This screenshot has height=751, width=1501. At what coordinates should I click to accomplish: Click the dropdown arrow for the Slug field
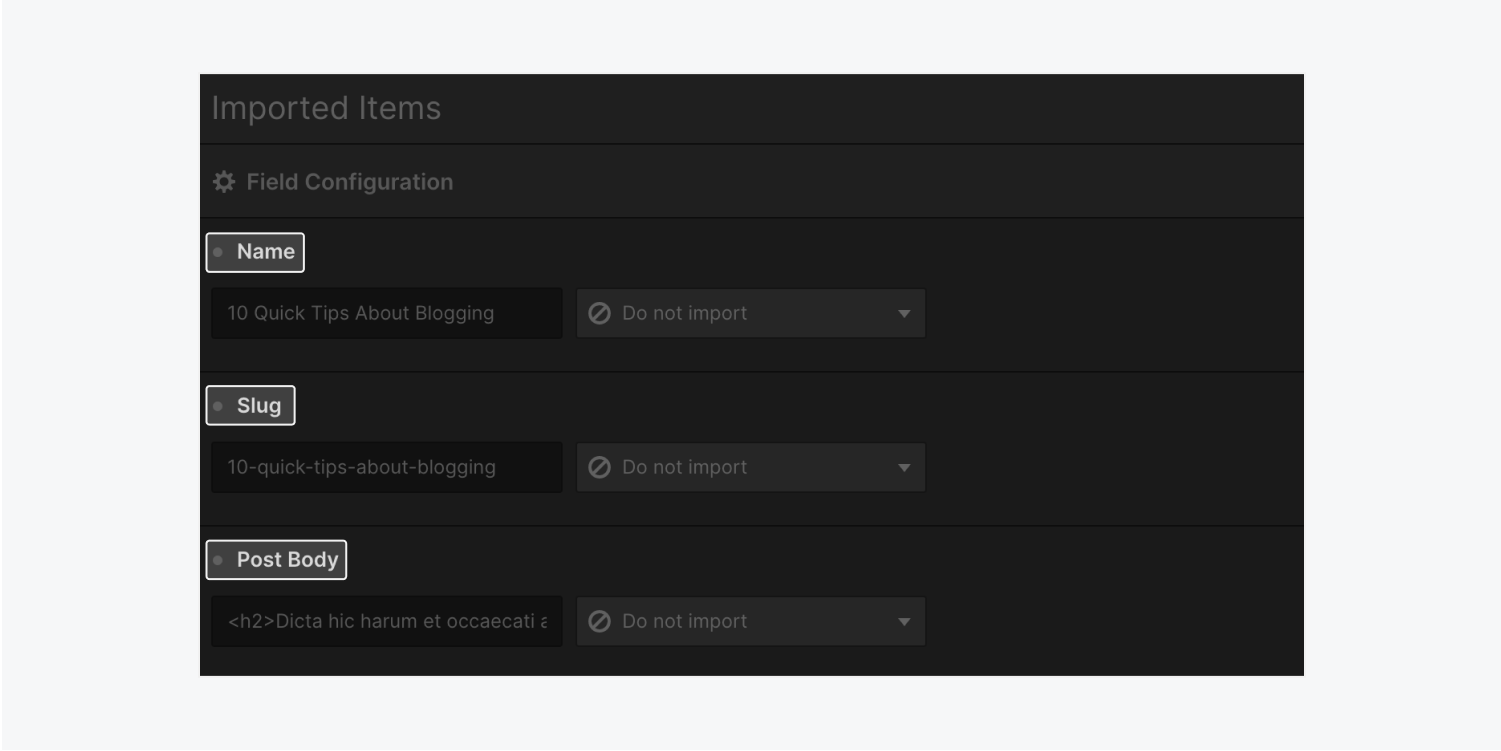pos(904,467)
